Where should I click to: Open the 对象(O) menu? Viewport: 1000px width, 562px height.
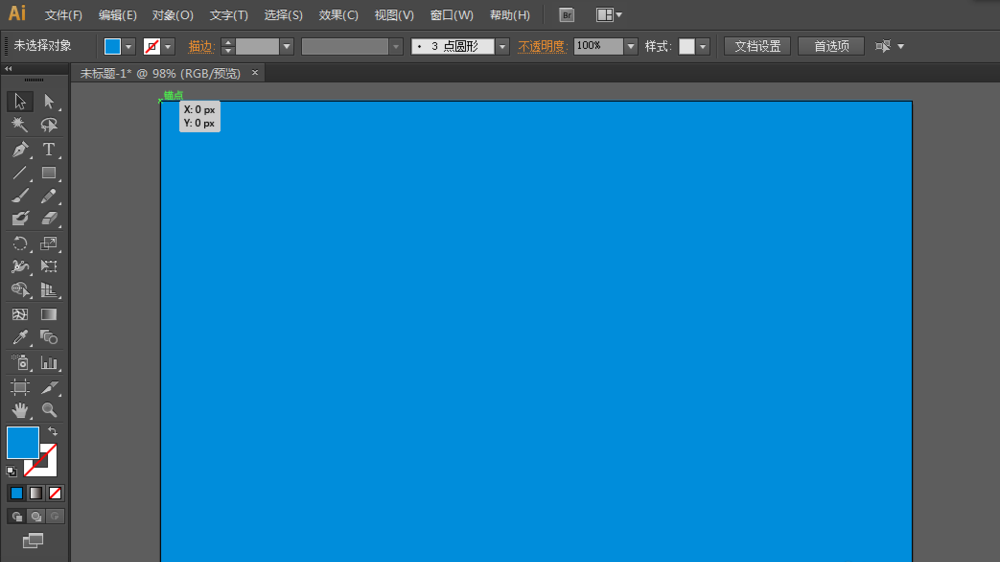[172, 15]
